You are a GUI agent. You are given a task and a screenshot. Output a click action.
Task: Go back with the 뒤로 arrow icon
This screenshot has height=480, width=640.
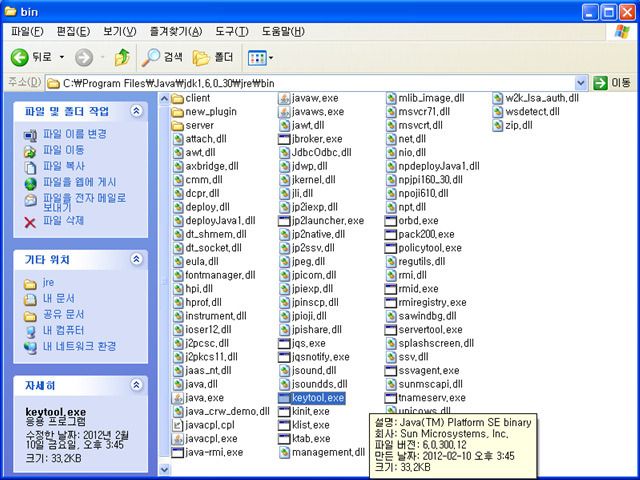(x=19, y=58)
